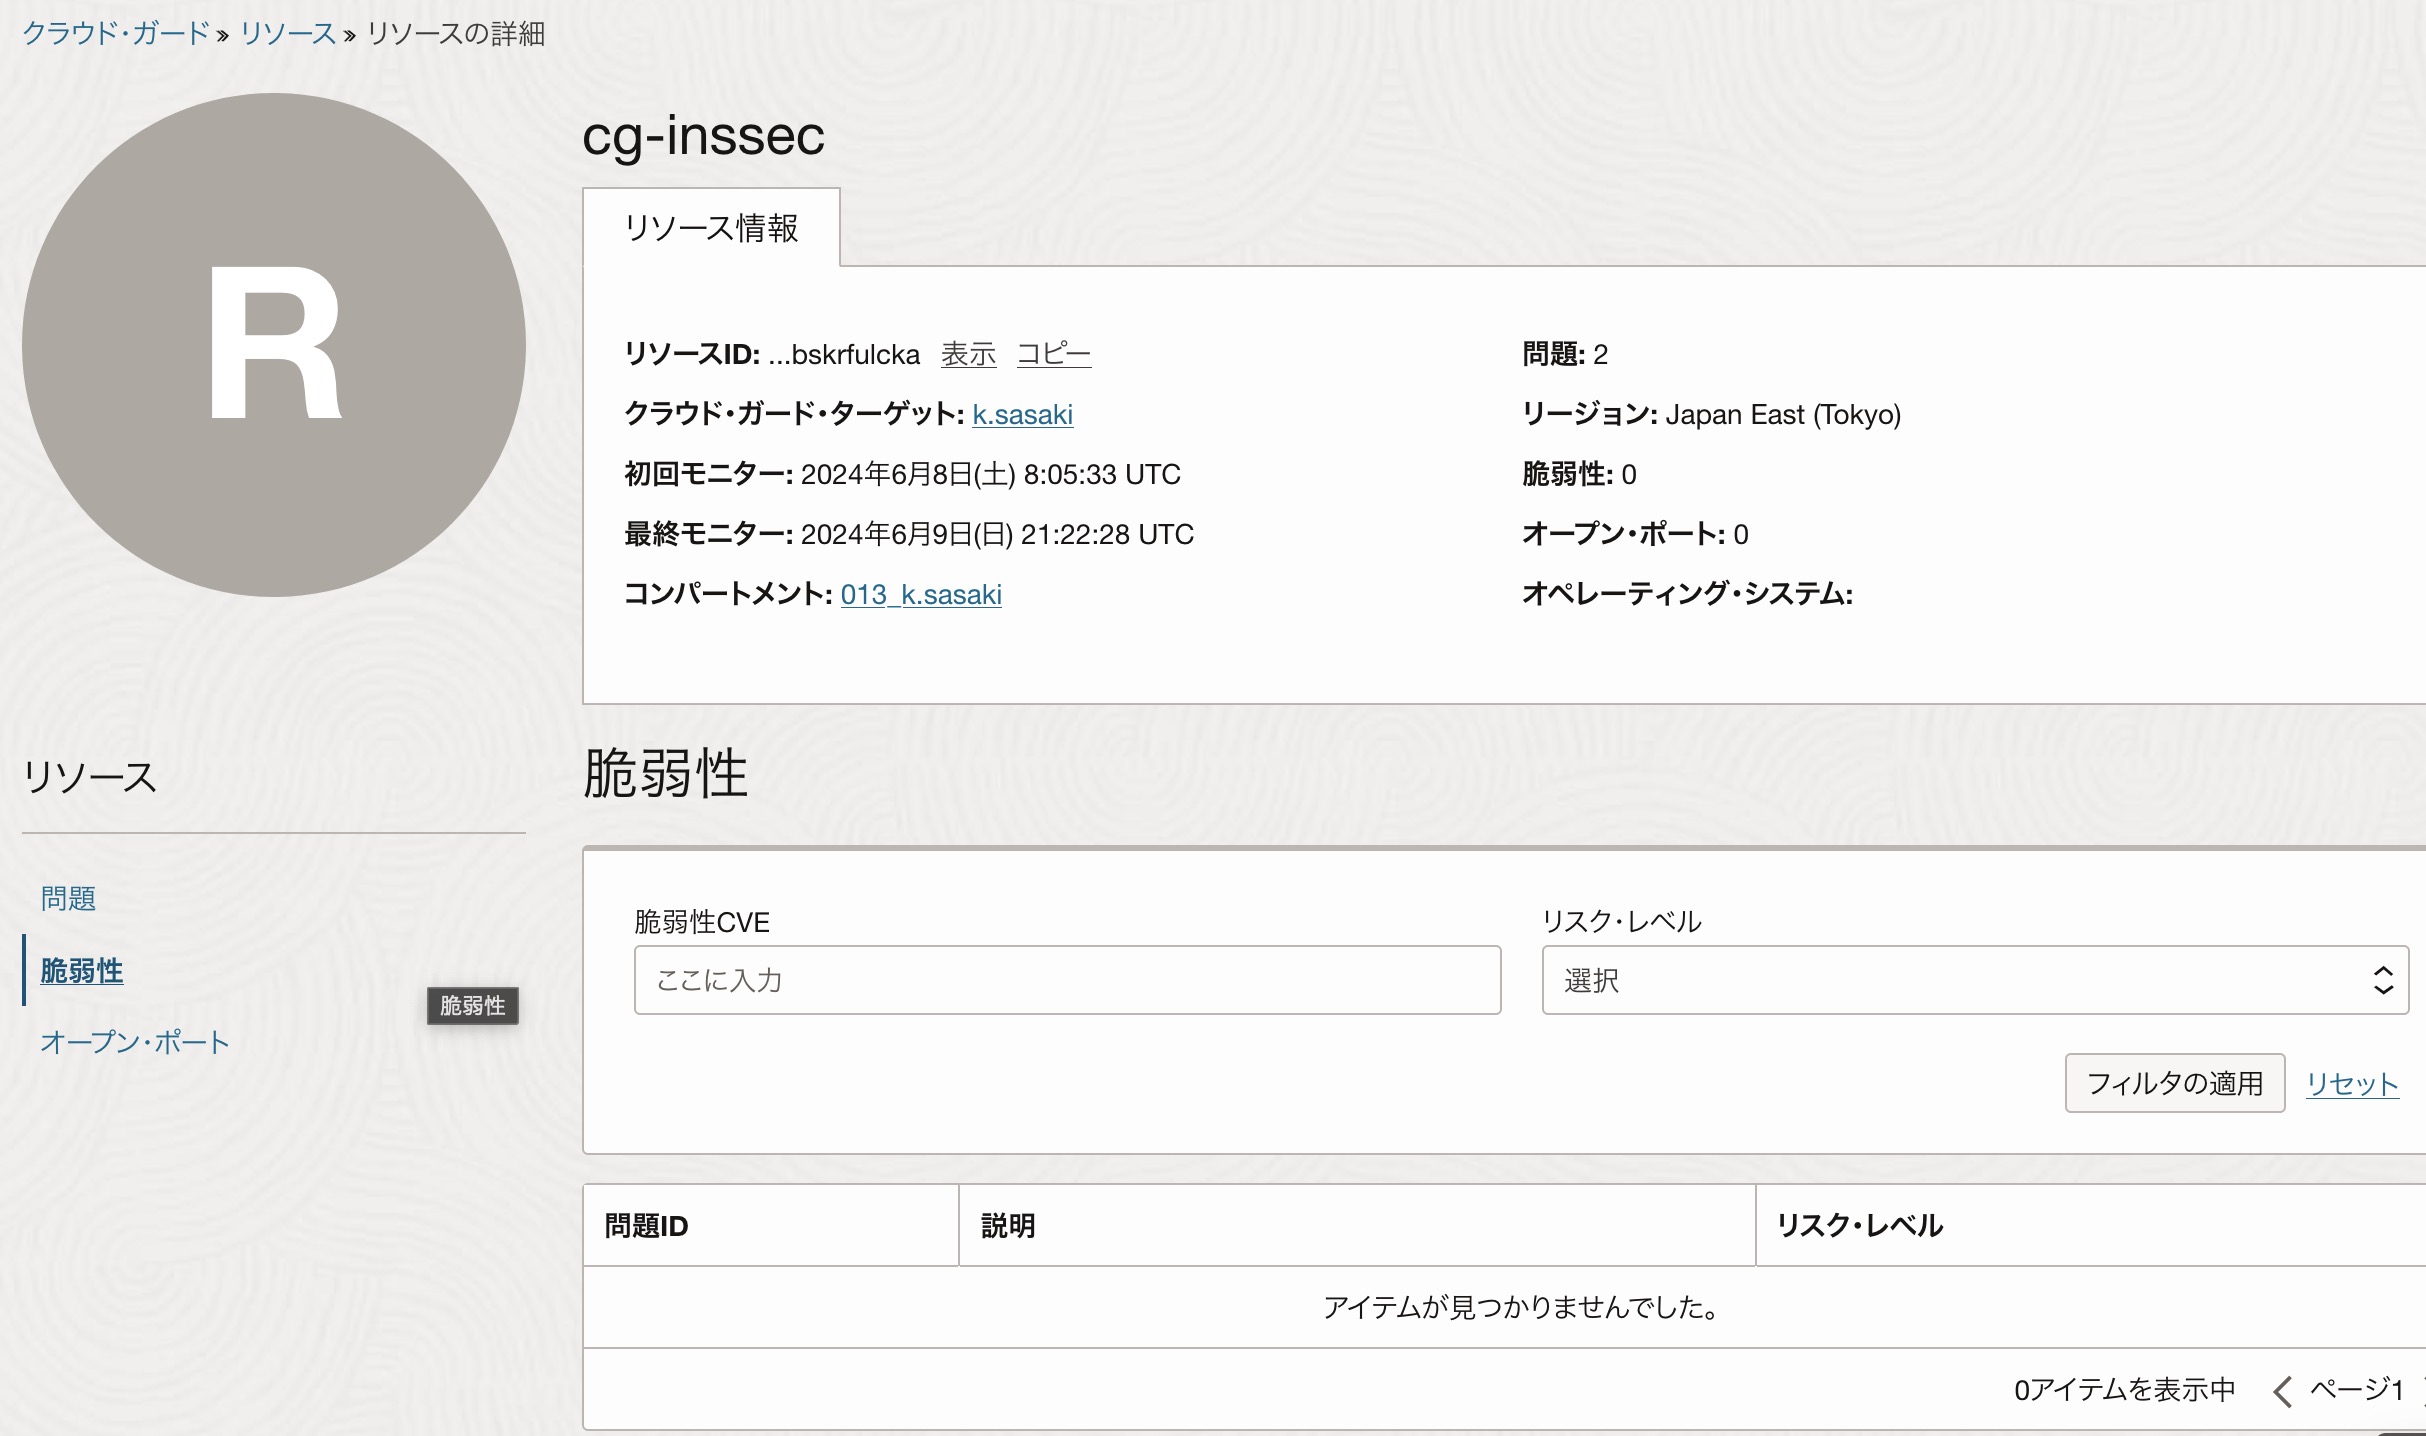The height and width of the screenshot is (1436, 2426).
Task: Open the リスク・レベル select dropdown
Action: click(1974, 980)
